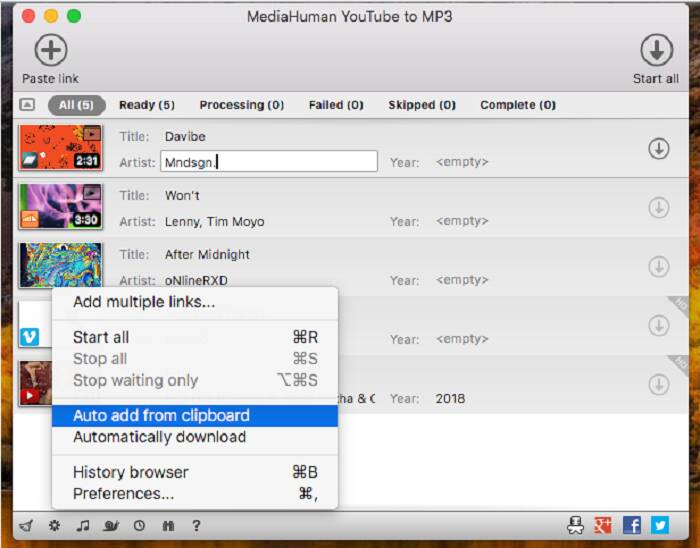The width and height of the screenshot is (700, 548).
Task: Click the Artist field containing Mndsgn.
Action: coord(269,162)
